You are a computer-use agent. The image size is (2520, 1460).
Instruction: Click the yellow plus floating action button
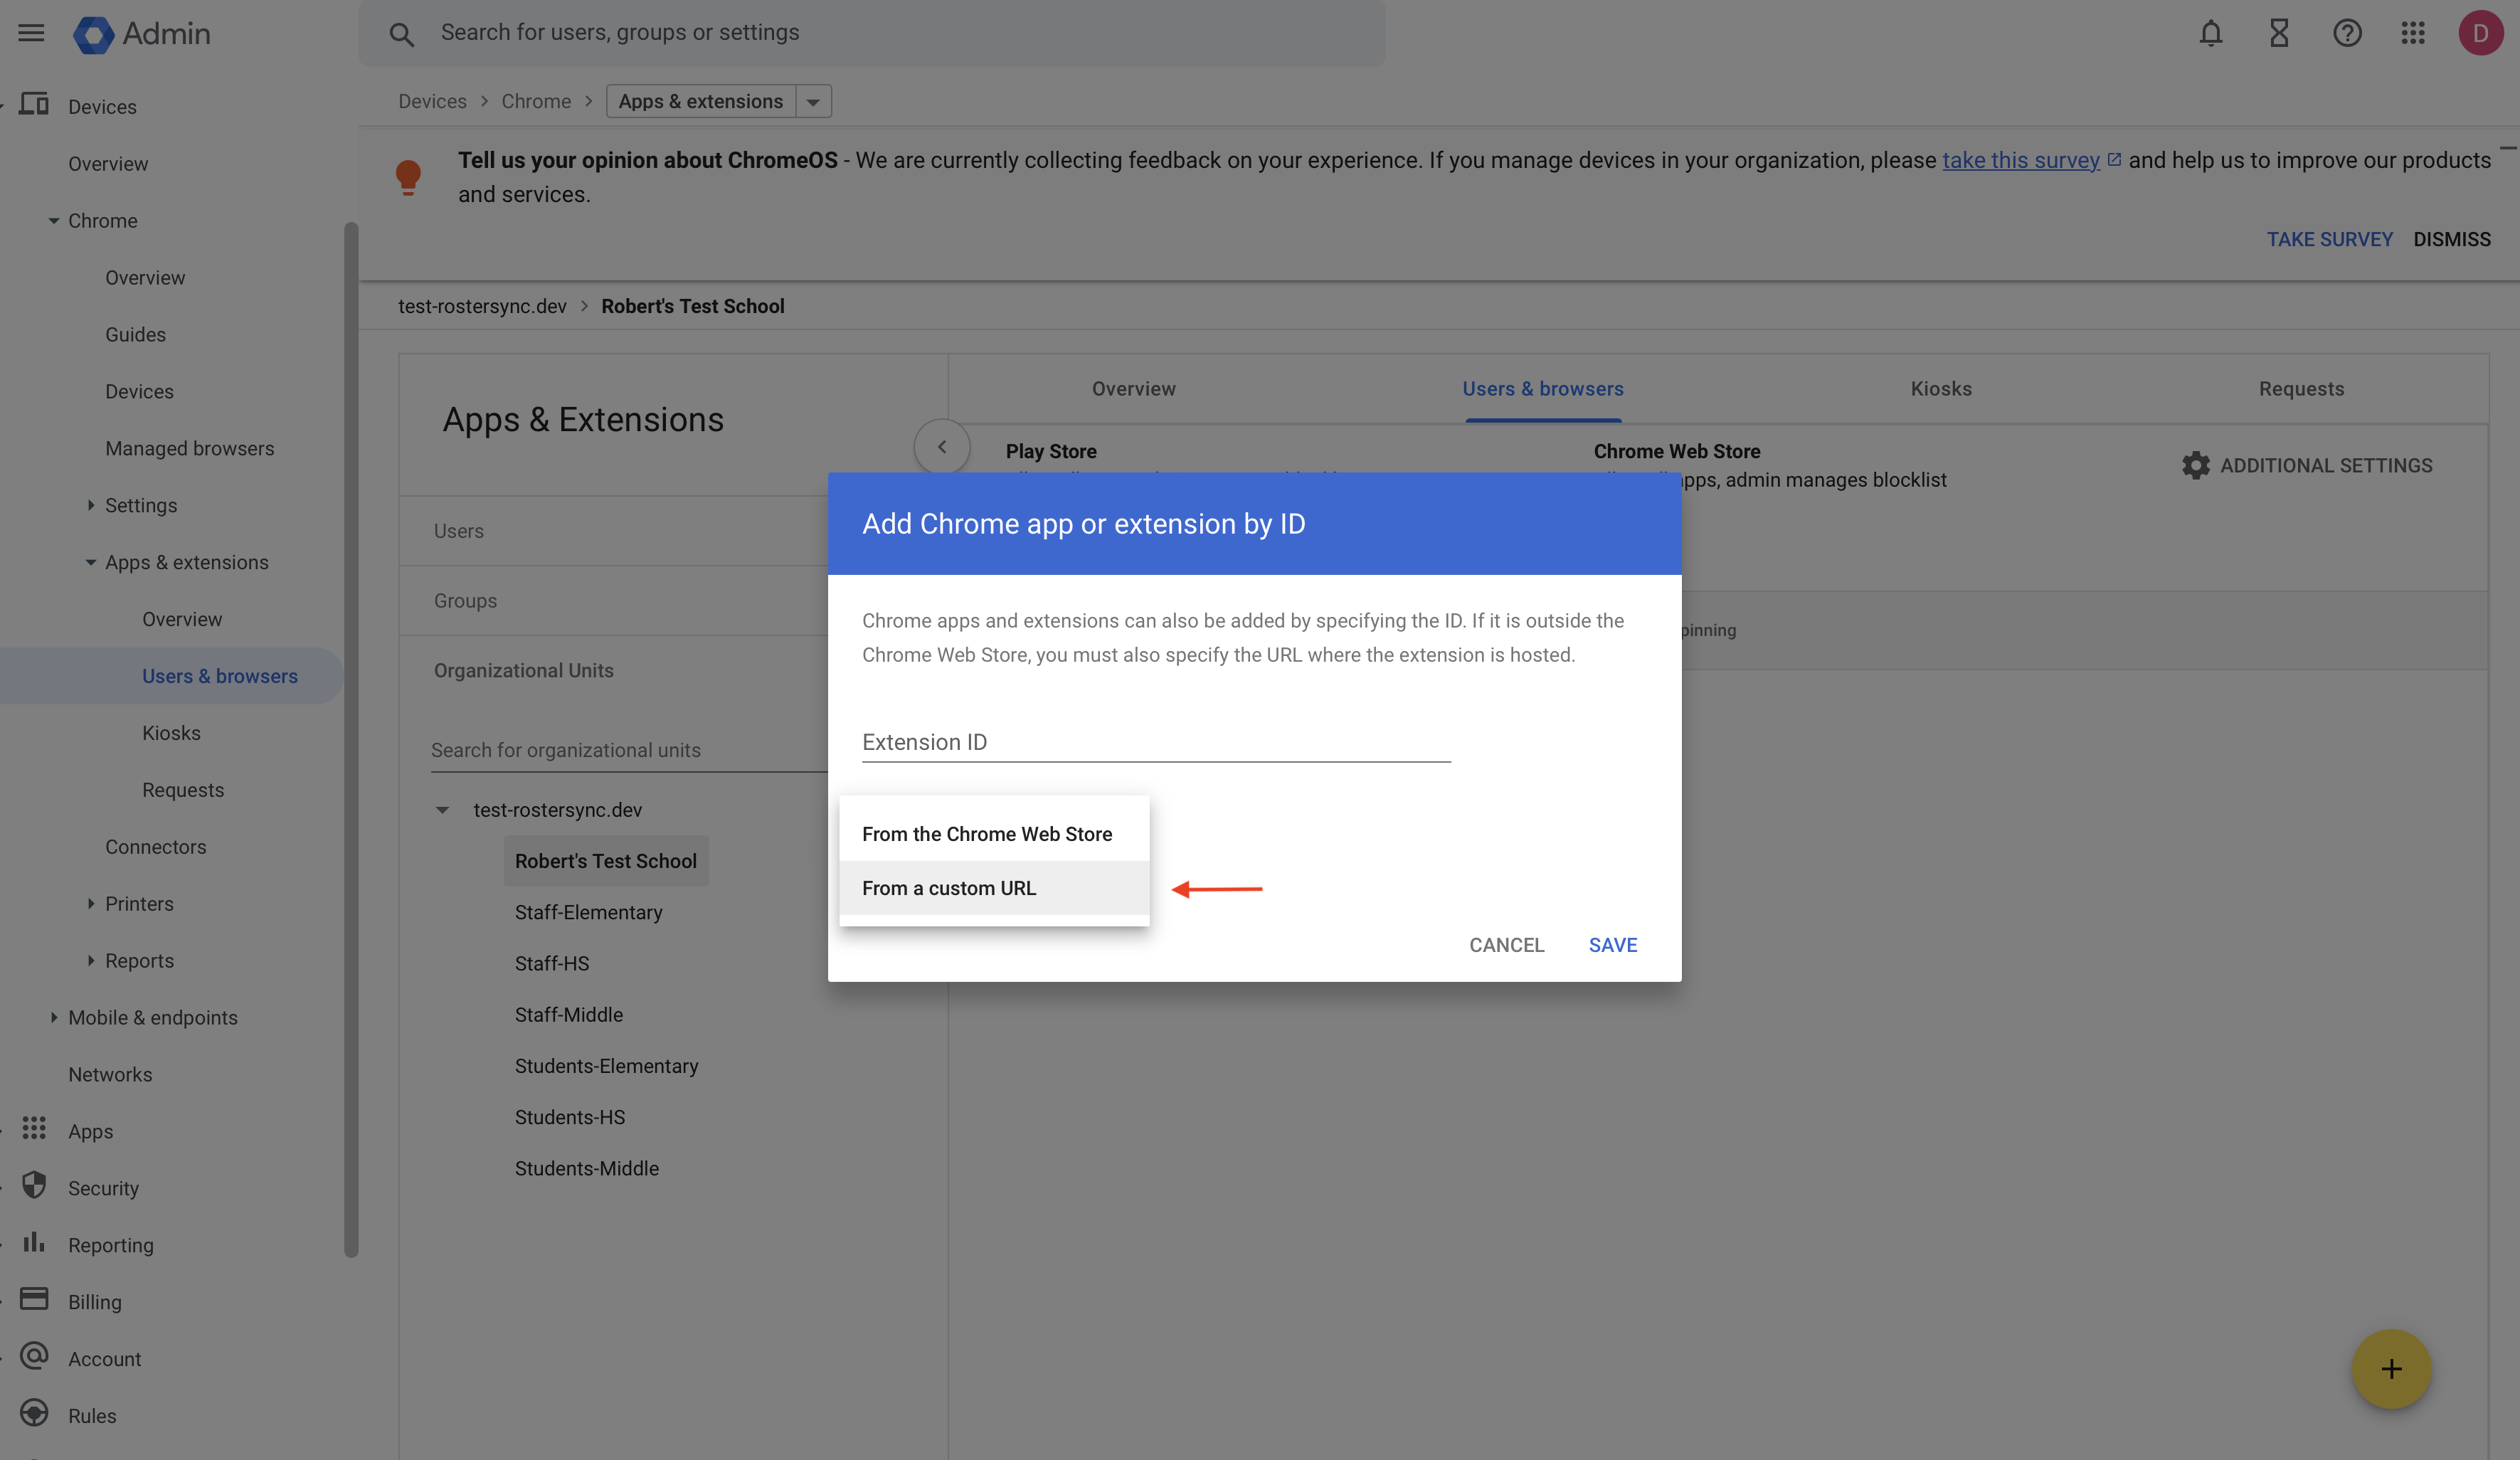(x=2391, y=1369)
